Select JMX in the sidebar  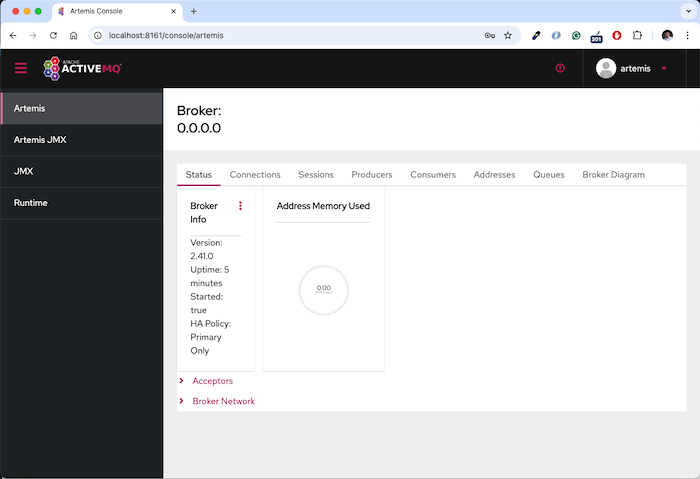click(x=82, y=171)
